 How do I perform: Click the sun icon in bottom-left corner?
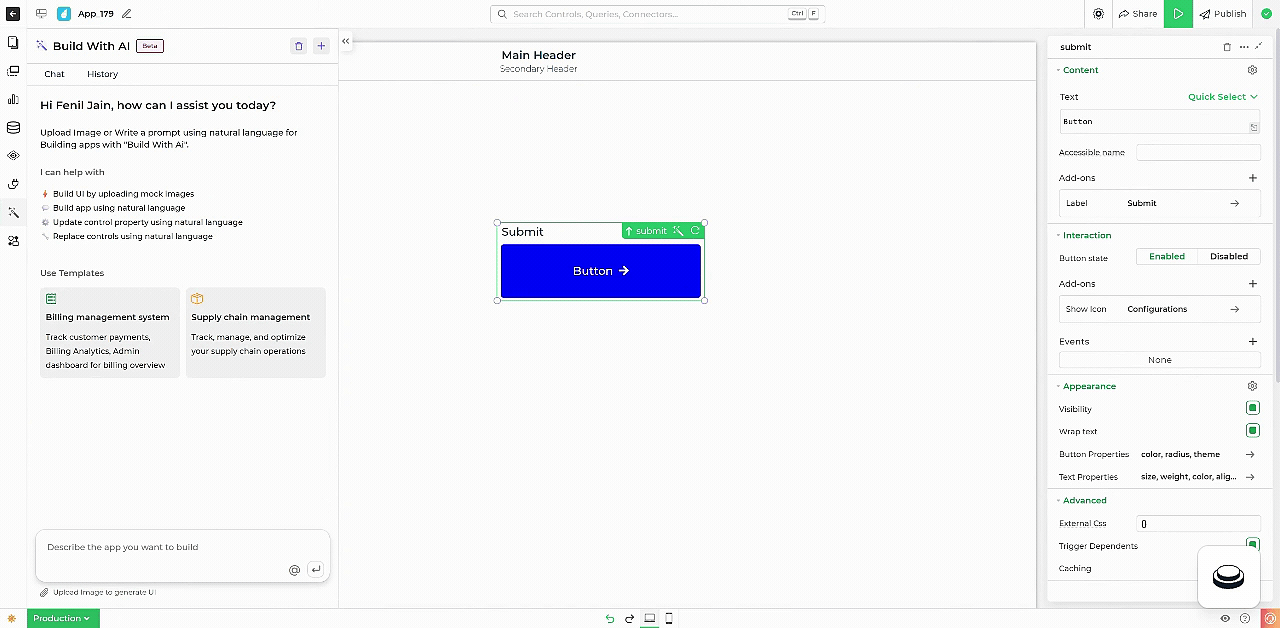point(12,619)
